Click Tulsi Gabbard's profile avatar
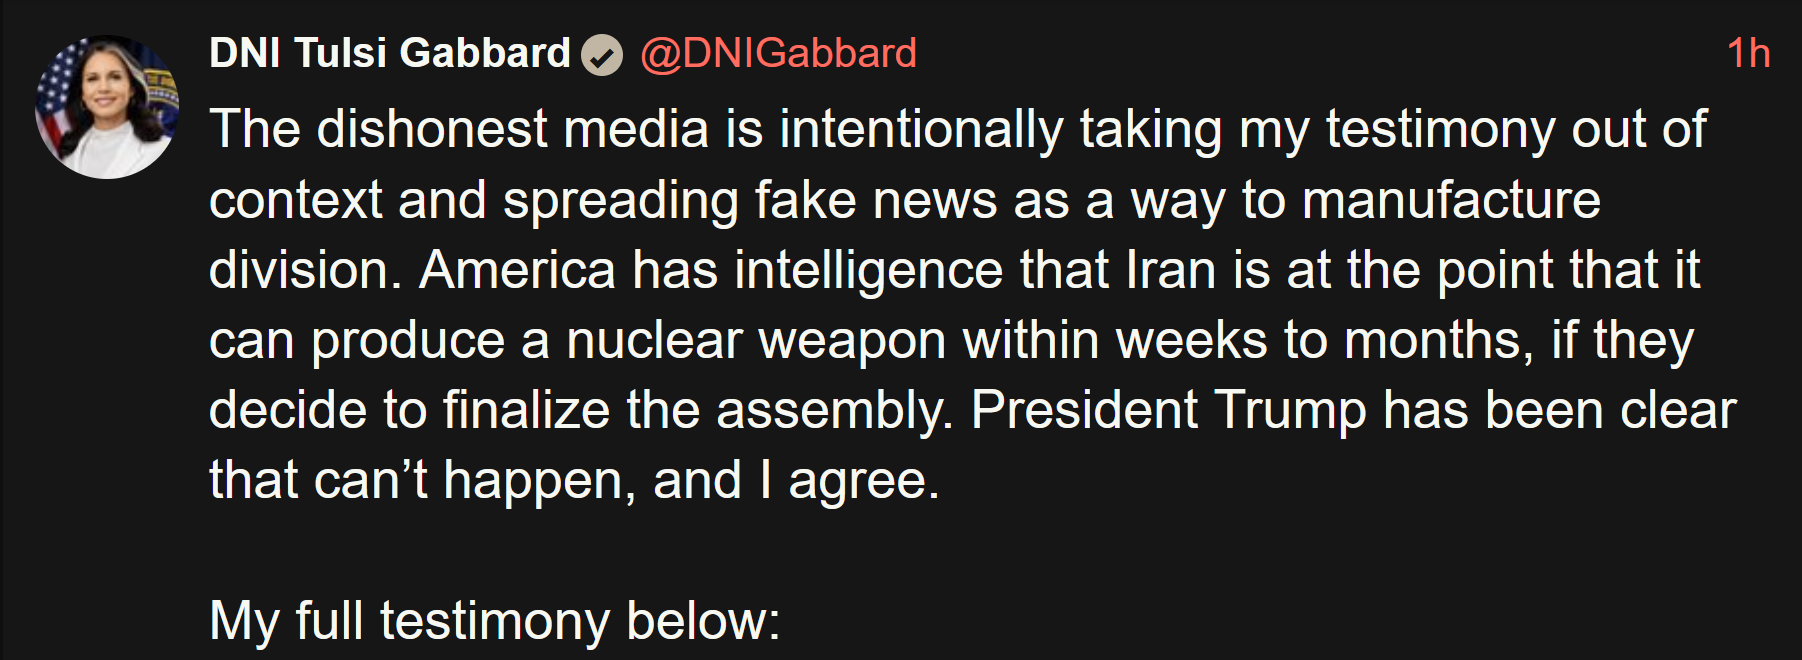1802x660 pixels. click(x=107, y=107)
